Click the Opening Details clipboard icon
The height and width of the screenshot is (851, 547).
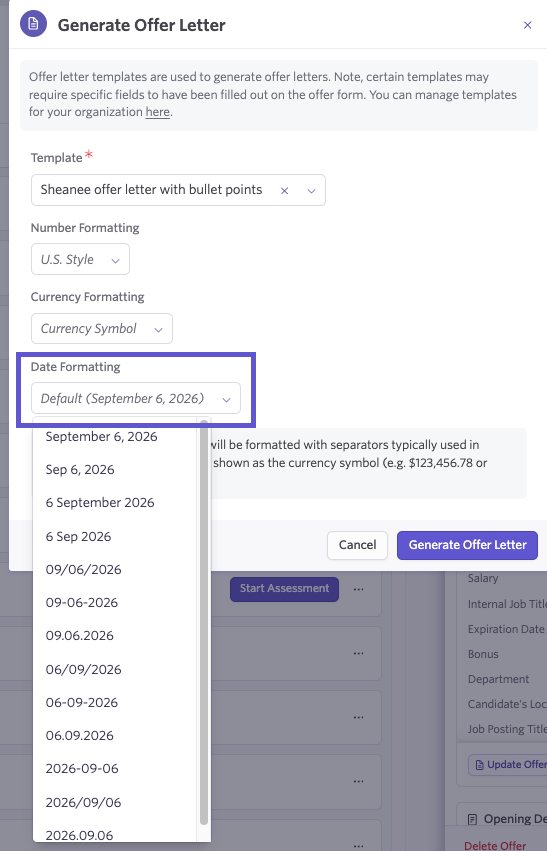473,818
